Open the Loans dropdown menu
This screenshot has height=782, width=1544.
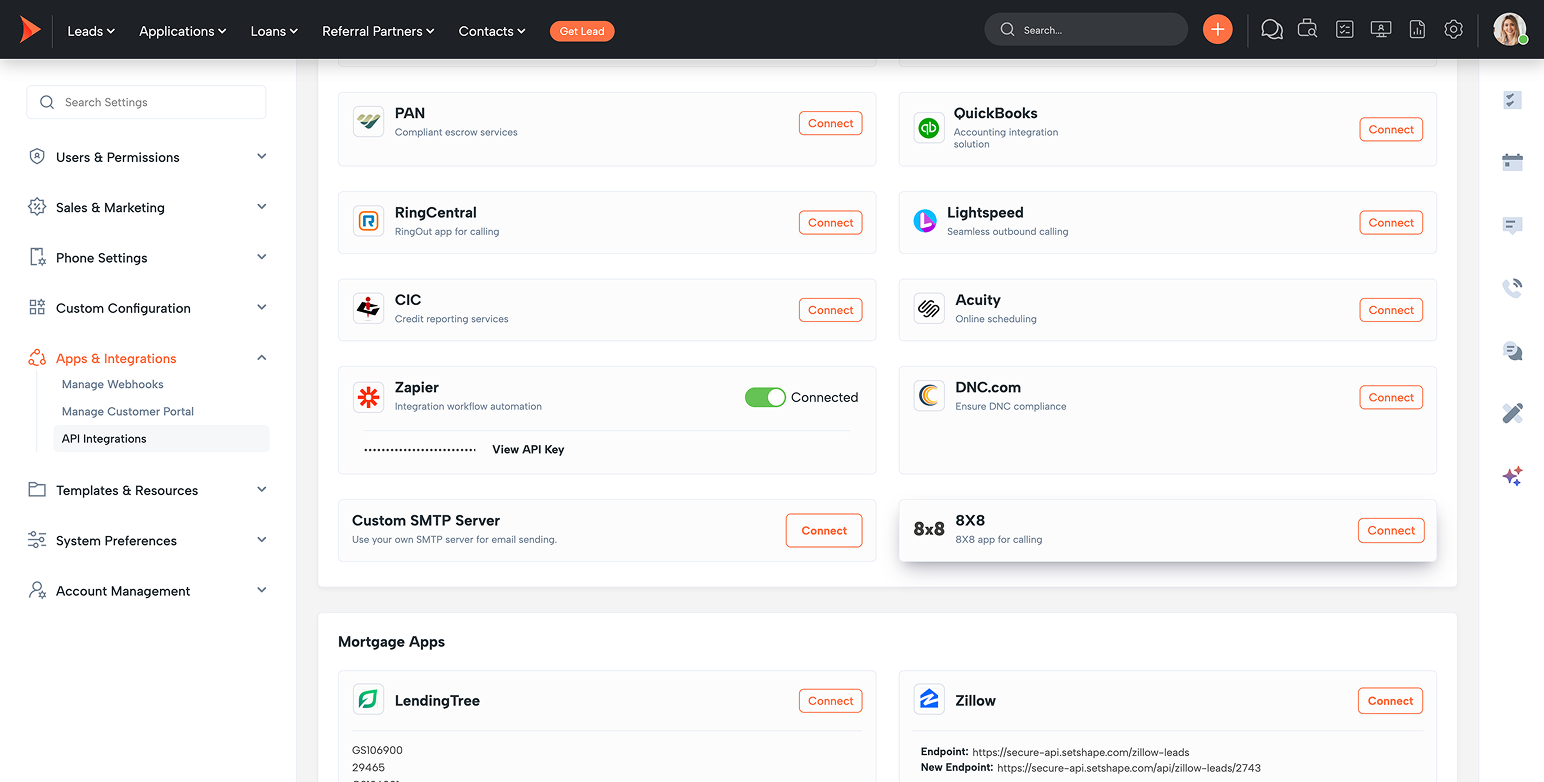(274, 31)
